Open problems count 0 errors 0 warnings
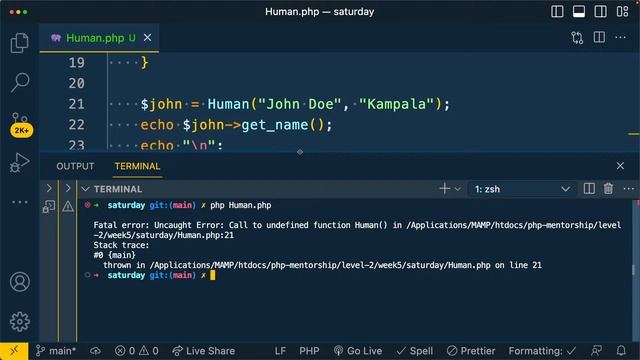Viewport: 640px width, 360px height. tap(136, 351)
